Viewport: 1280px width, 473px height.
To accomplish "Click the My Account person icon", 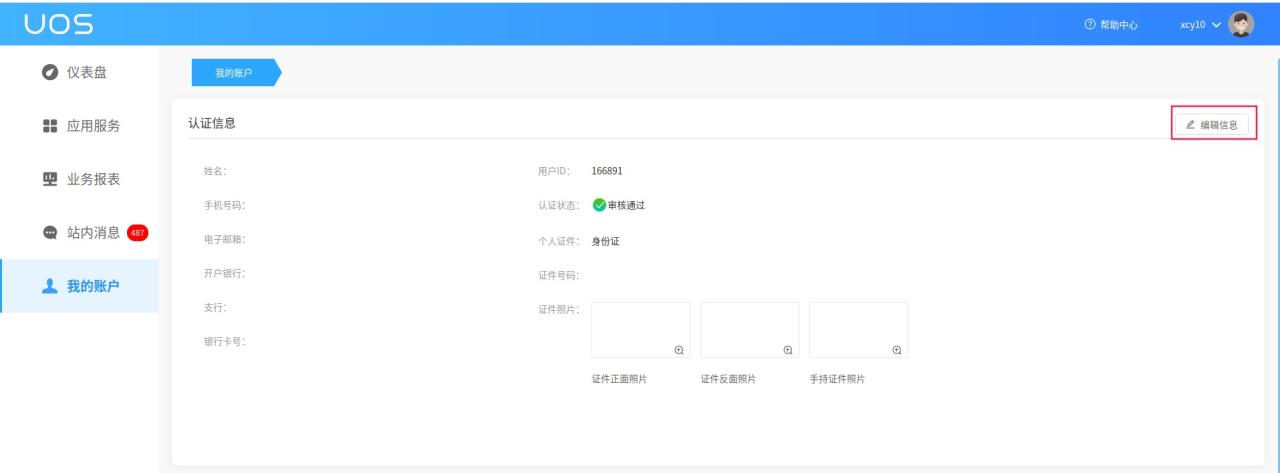I will 50,287.
